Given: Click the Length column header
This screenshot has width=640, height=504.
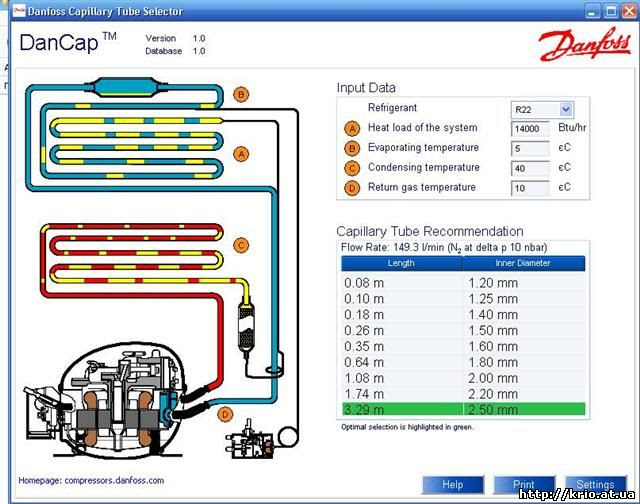Looking at the screenshot, I should 402,263.
